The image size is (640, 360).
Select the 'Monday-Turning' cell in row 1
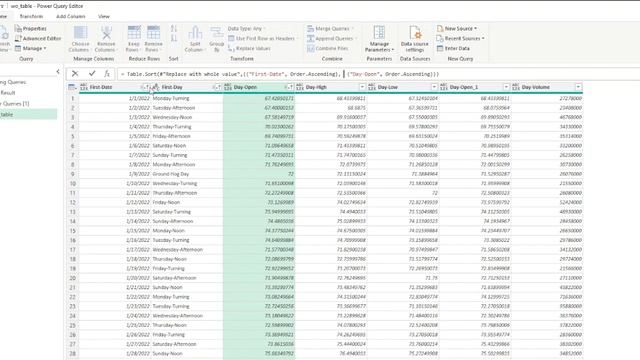tap(187, 98)
